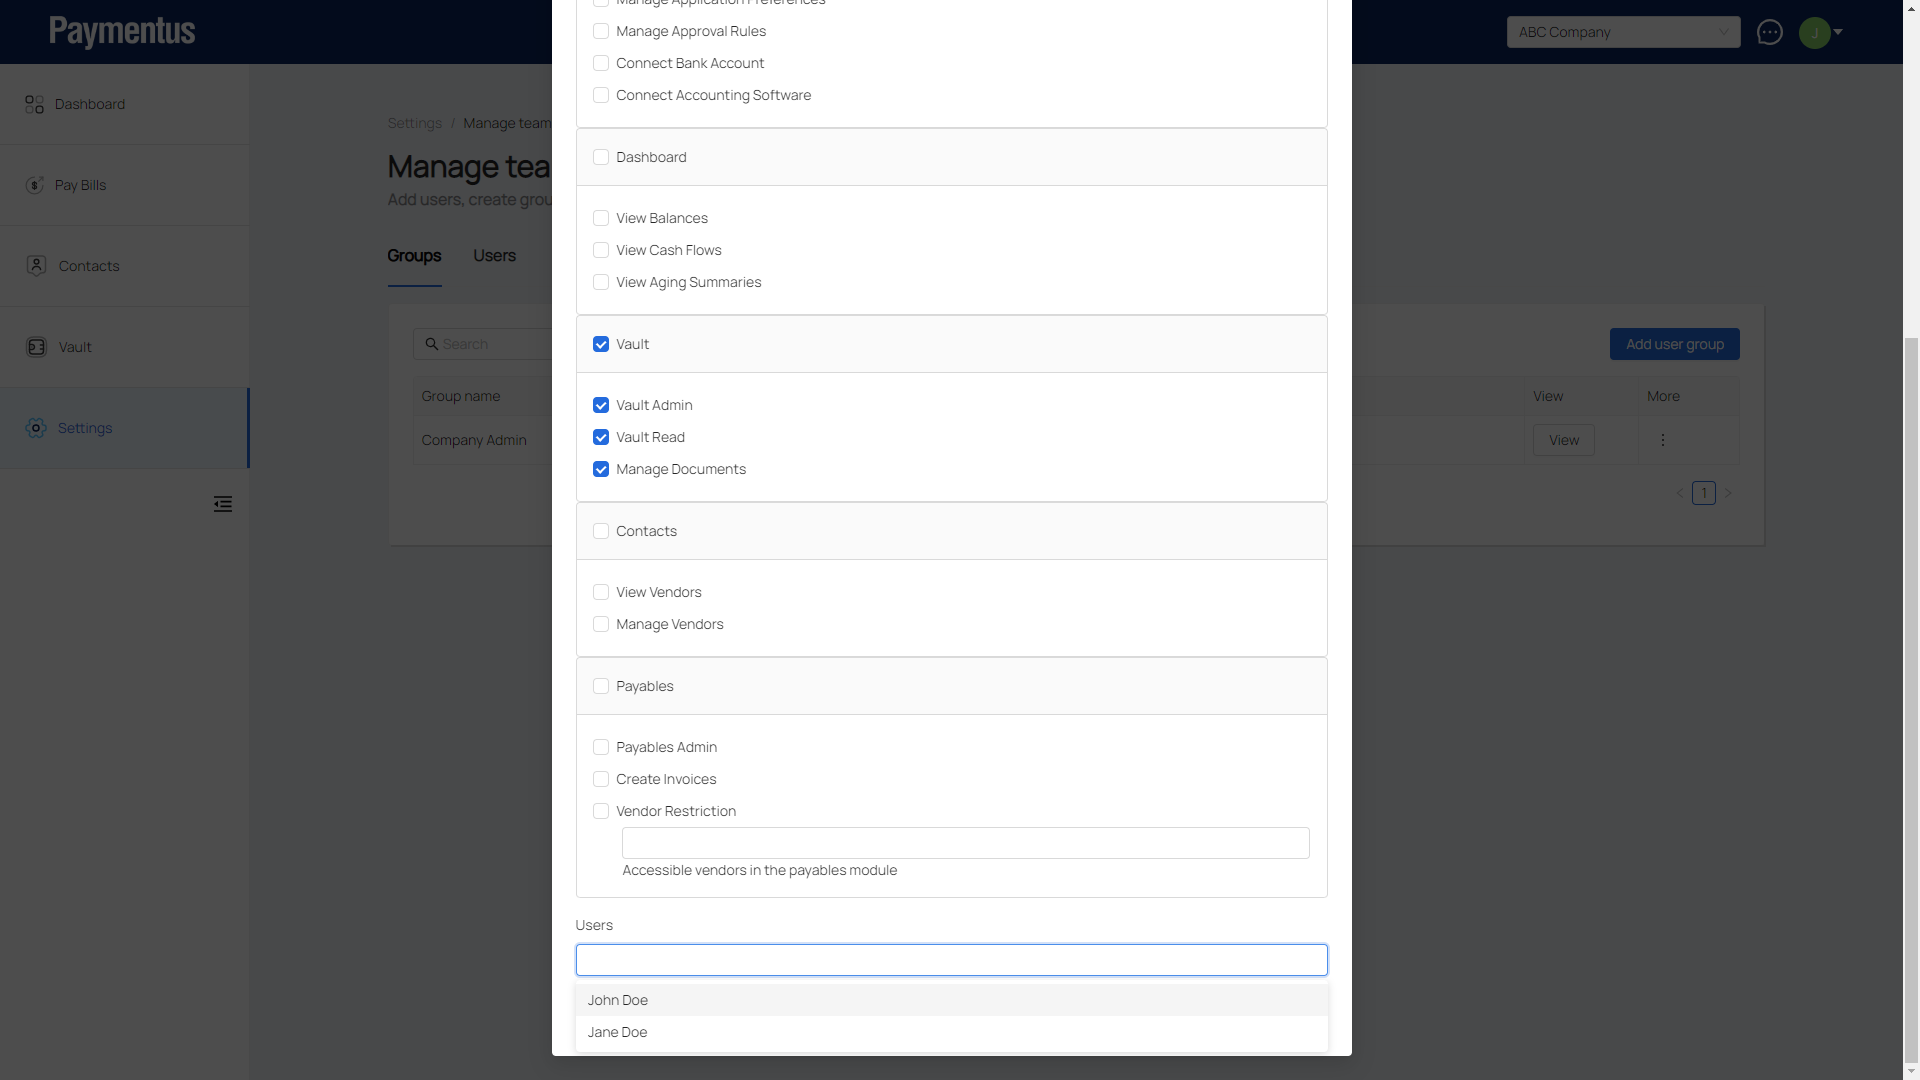Click the three-dot More icon for Company Admin
The width and height of the screenshot is (1920, 1080).
1662,440
